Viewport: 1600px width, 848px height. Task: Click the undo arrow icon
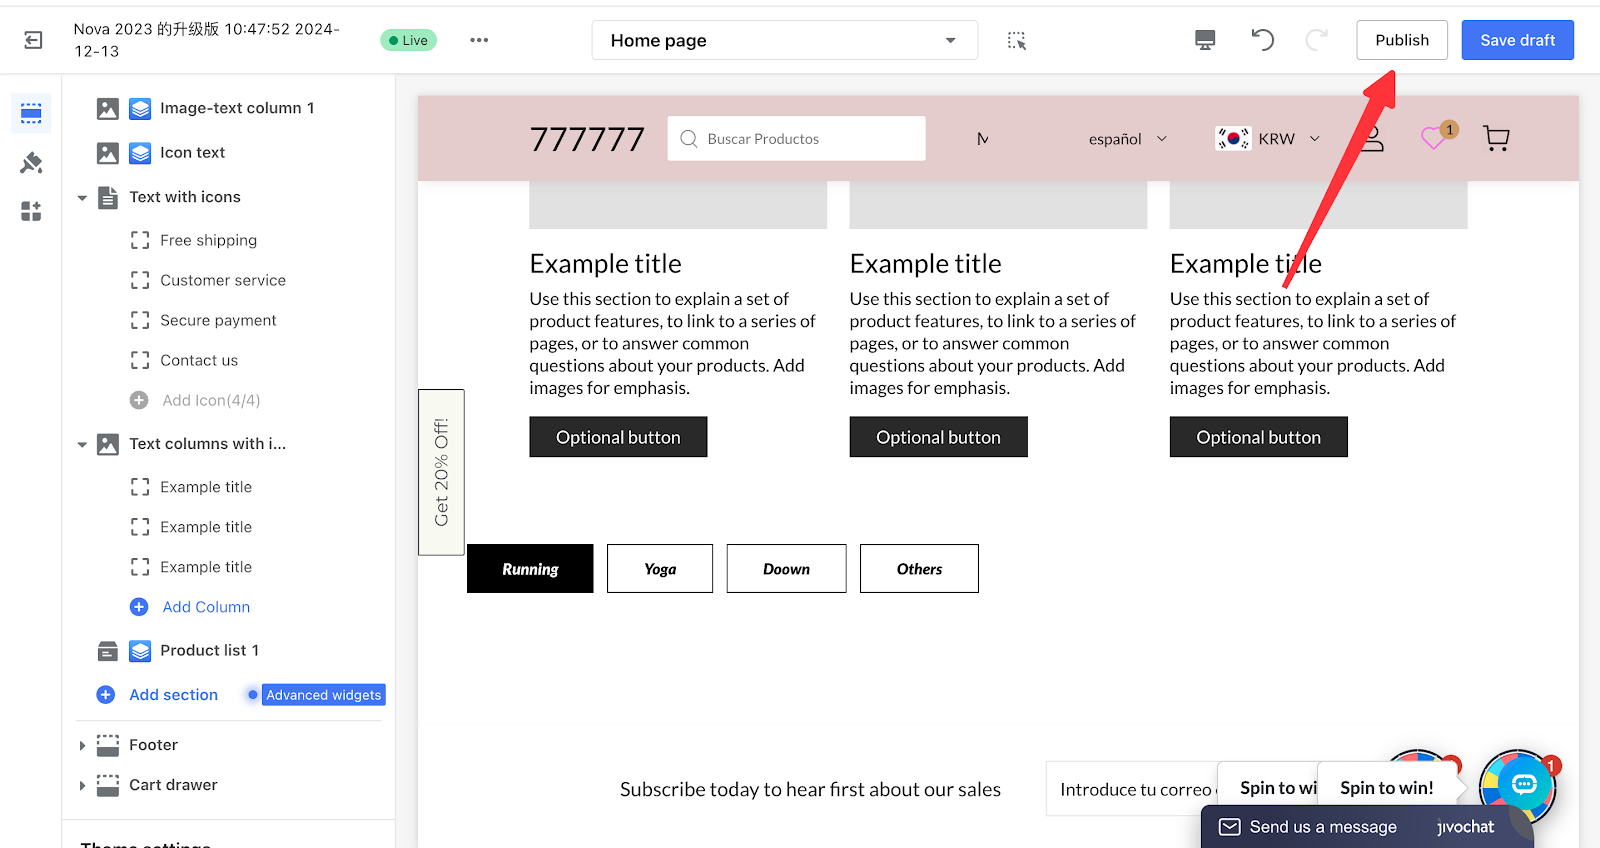coord(1262,40)
